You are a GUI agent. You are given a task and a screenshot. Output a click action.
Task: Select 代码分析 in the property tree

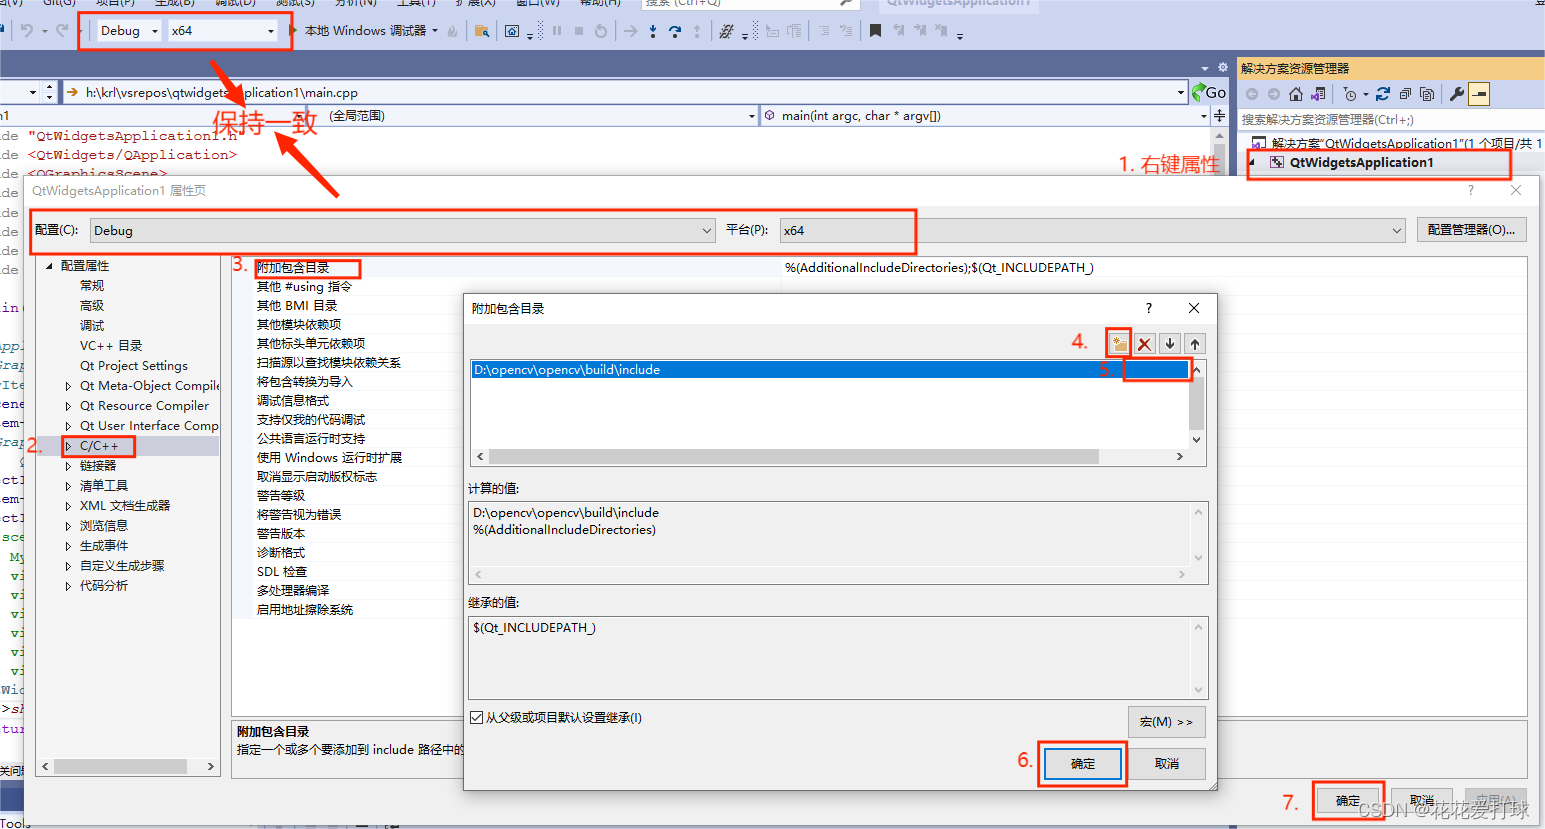[104, 586]
